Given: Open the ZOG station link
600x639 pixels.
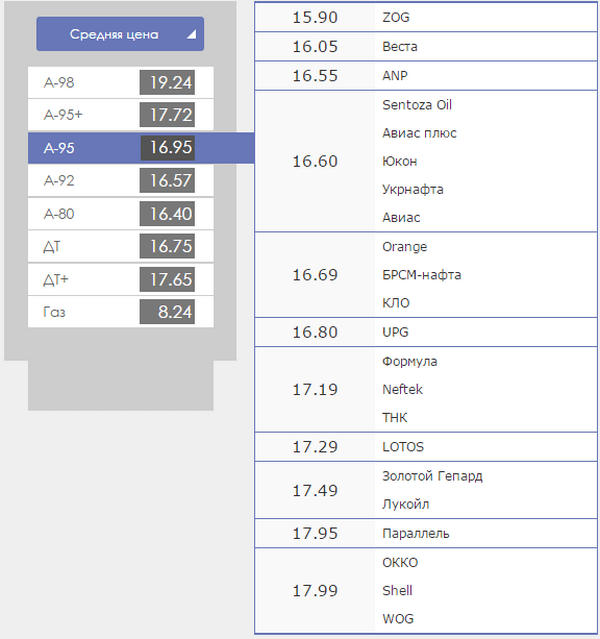Looking at the screenshot, I should coord(396,18).
